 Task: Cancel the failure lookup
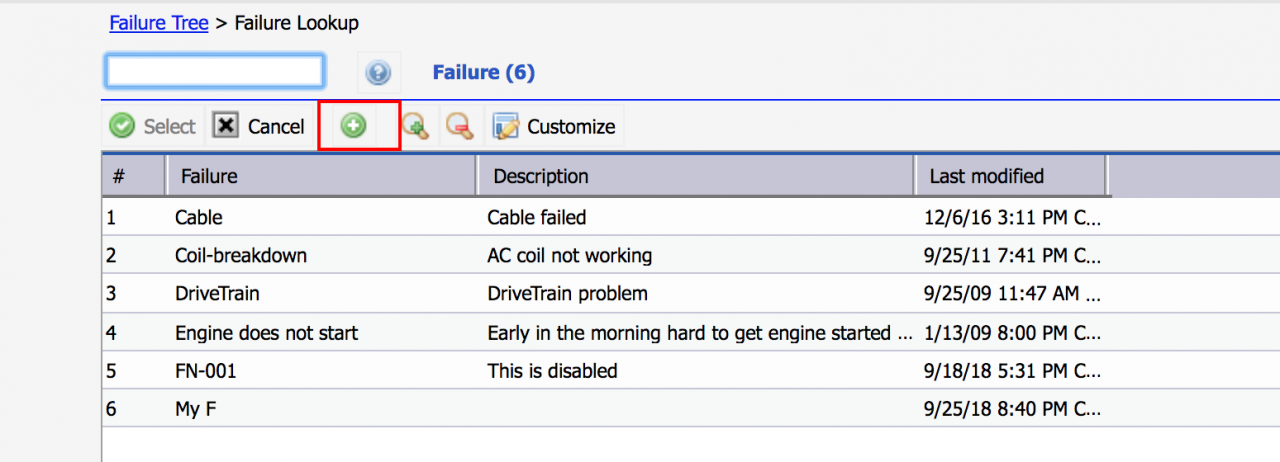point(260,126)
